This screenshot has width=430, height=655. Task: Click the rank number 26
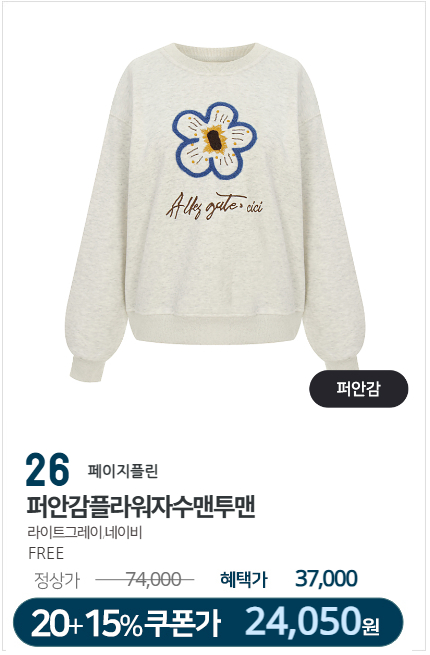47,470
